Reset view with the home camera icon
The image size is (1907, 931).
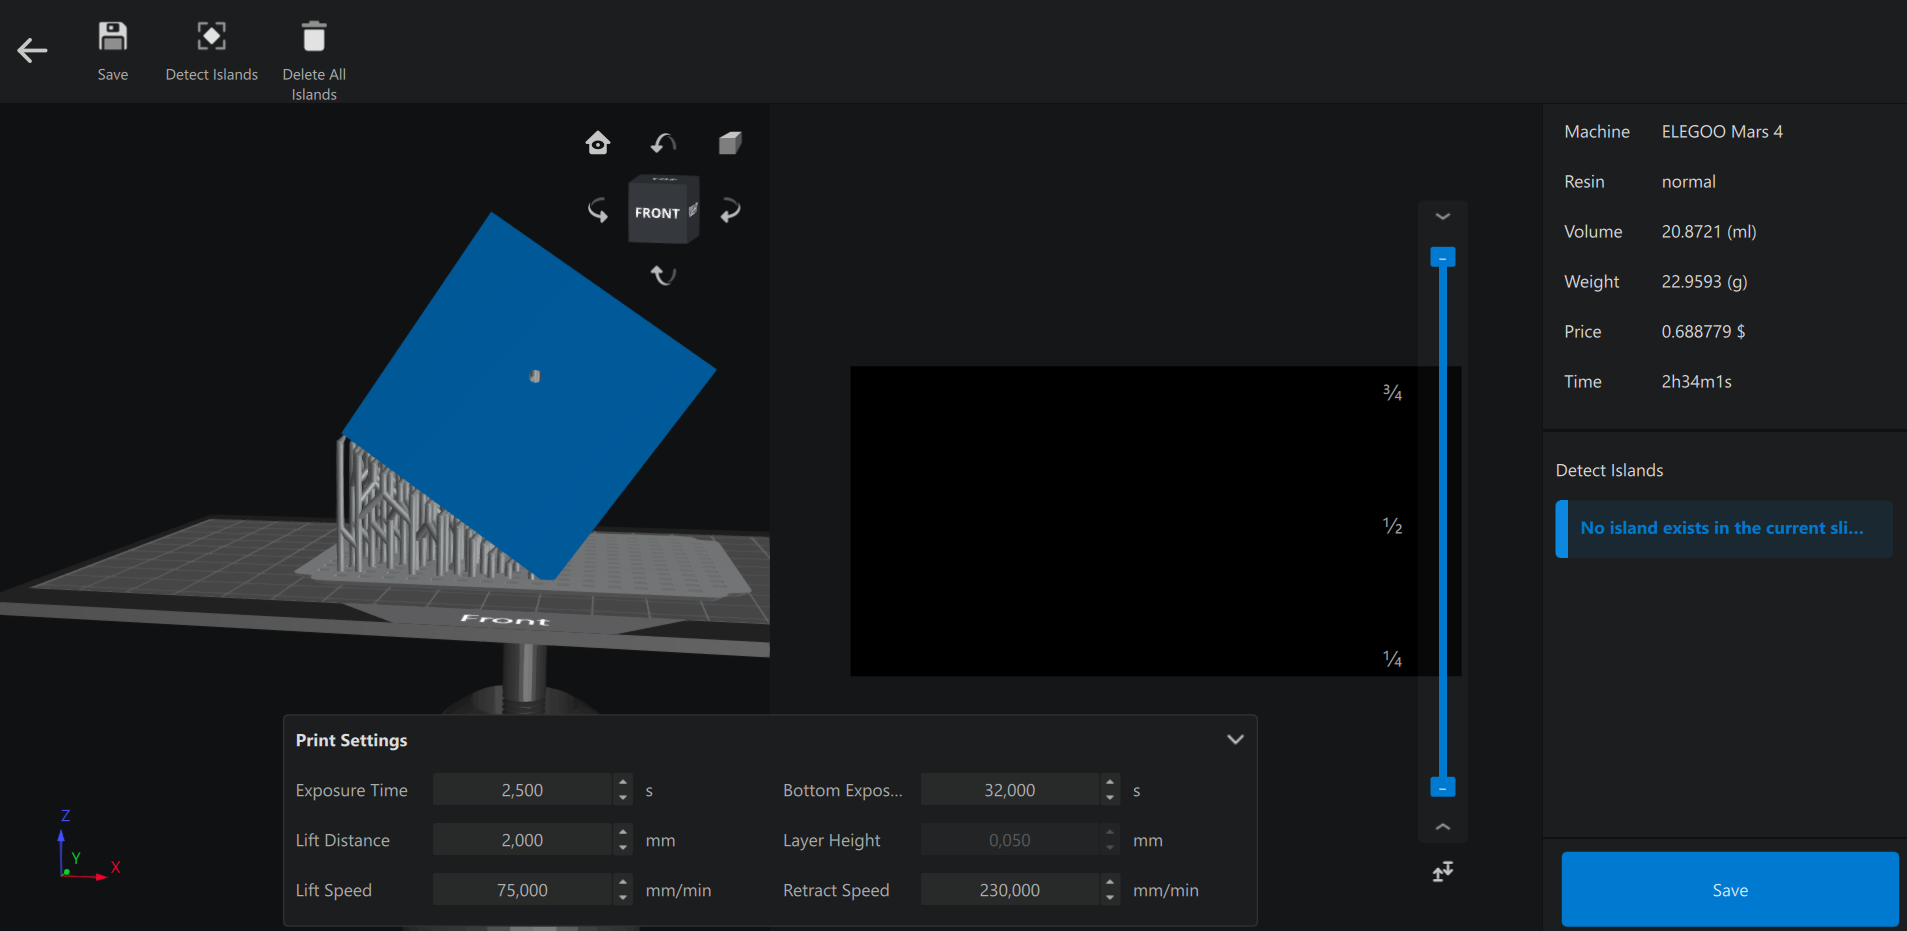click(x=598, y=143)
